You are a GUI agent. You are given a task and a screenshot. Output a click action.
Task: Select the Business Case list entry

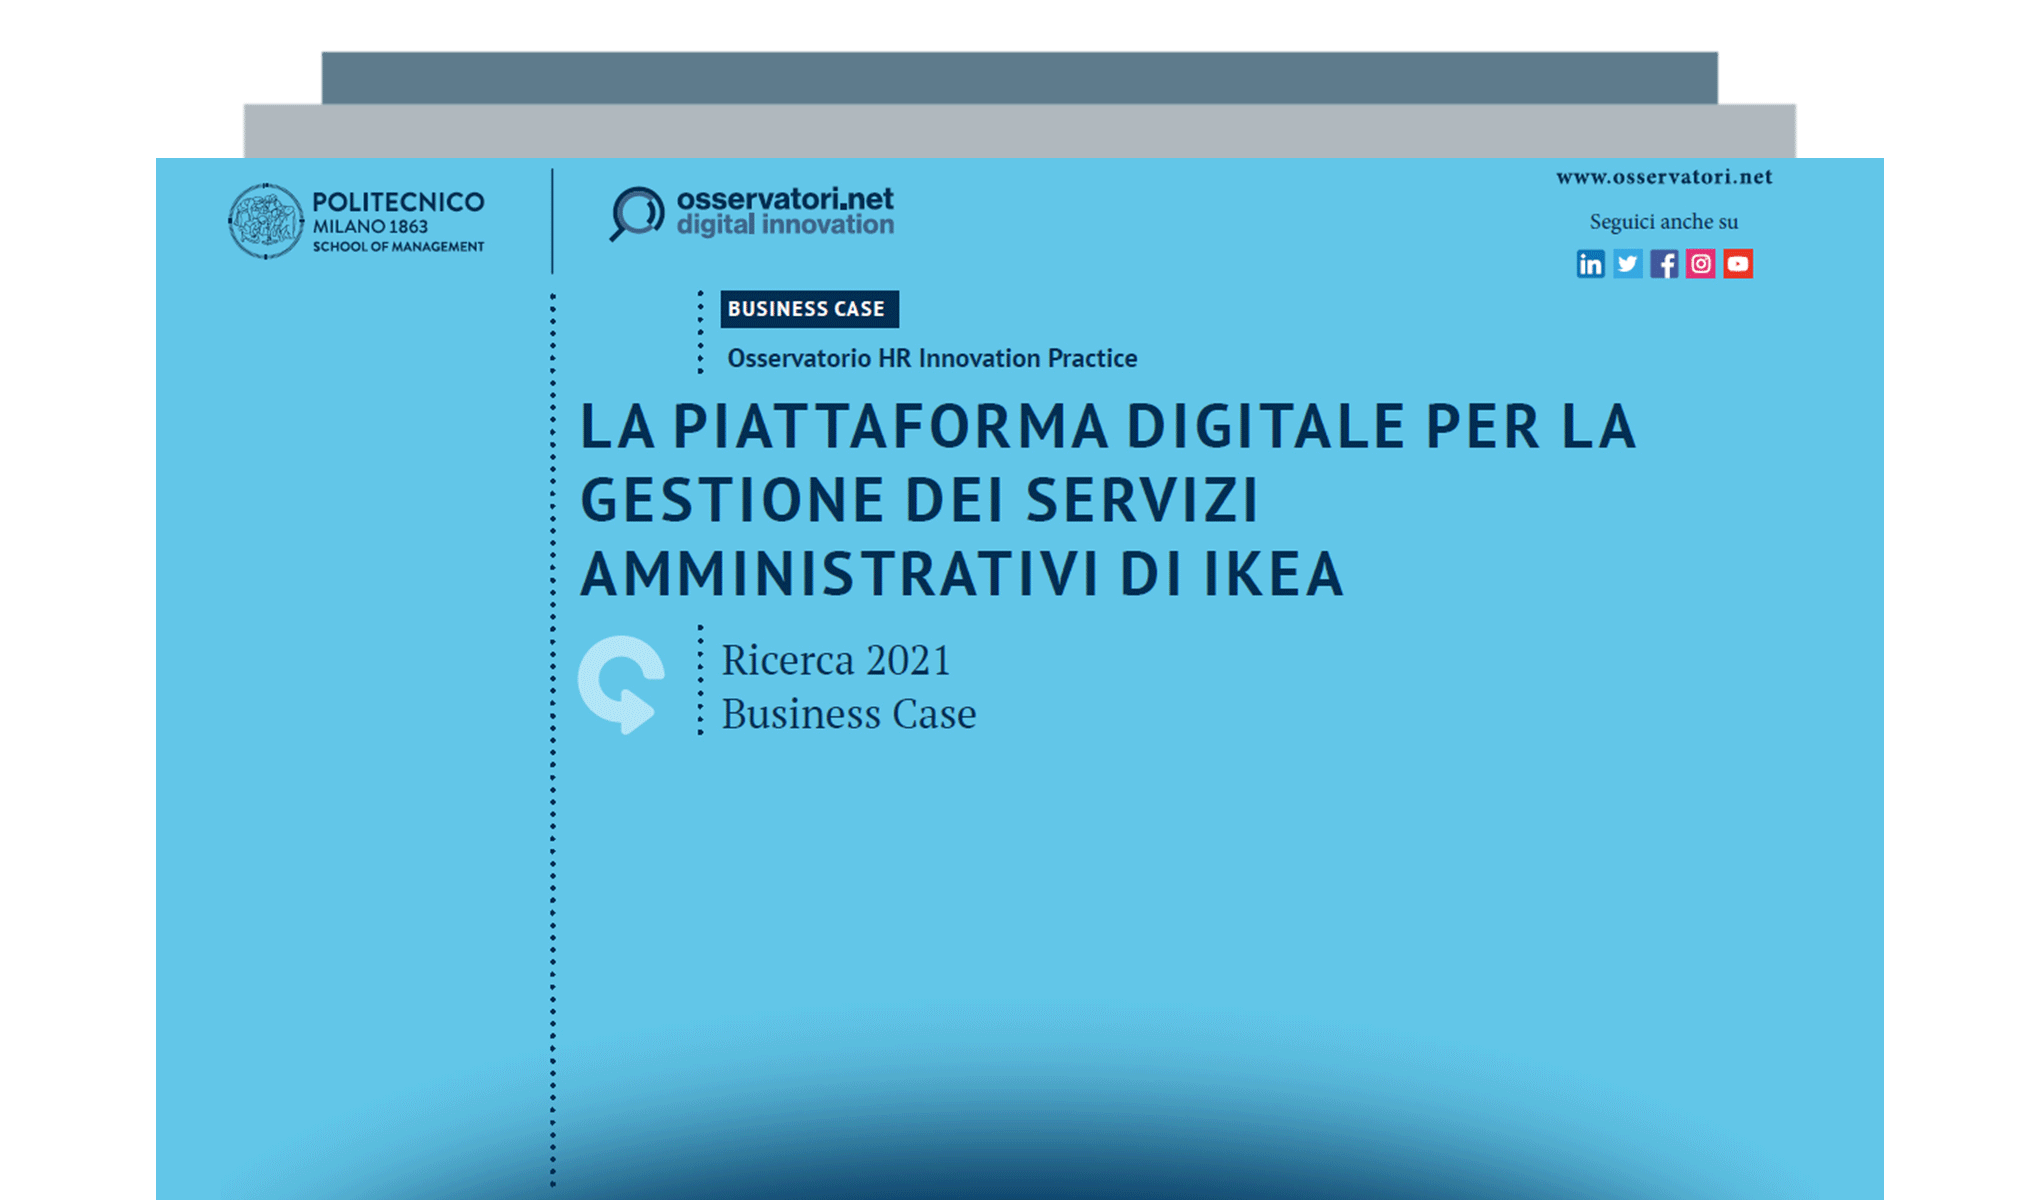click(849, 713)
